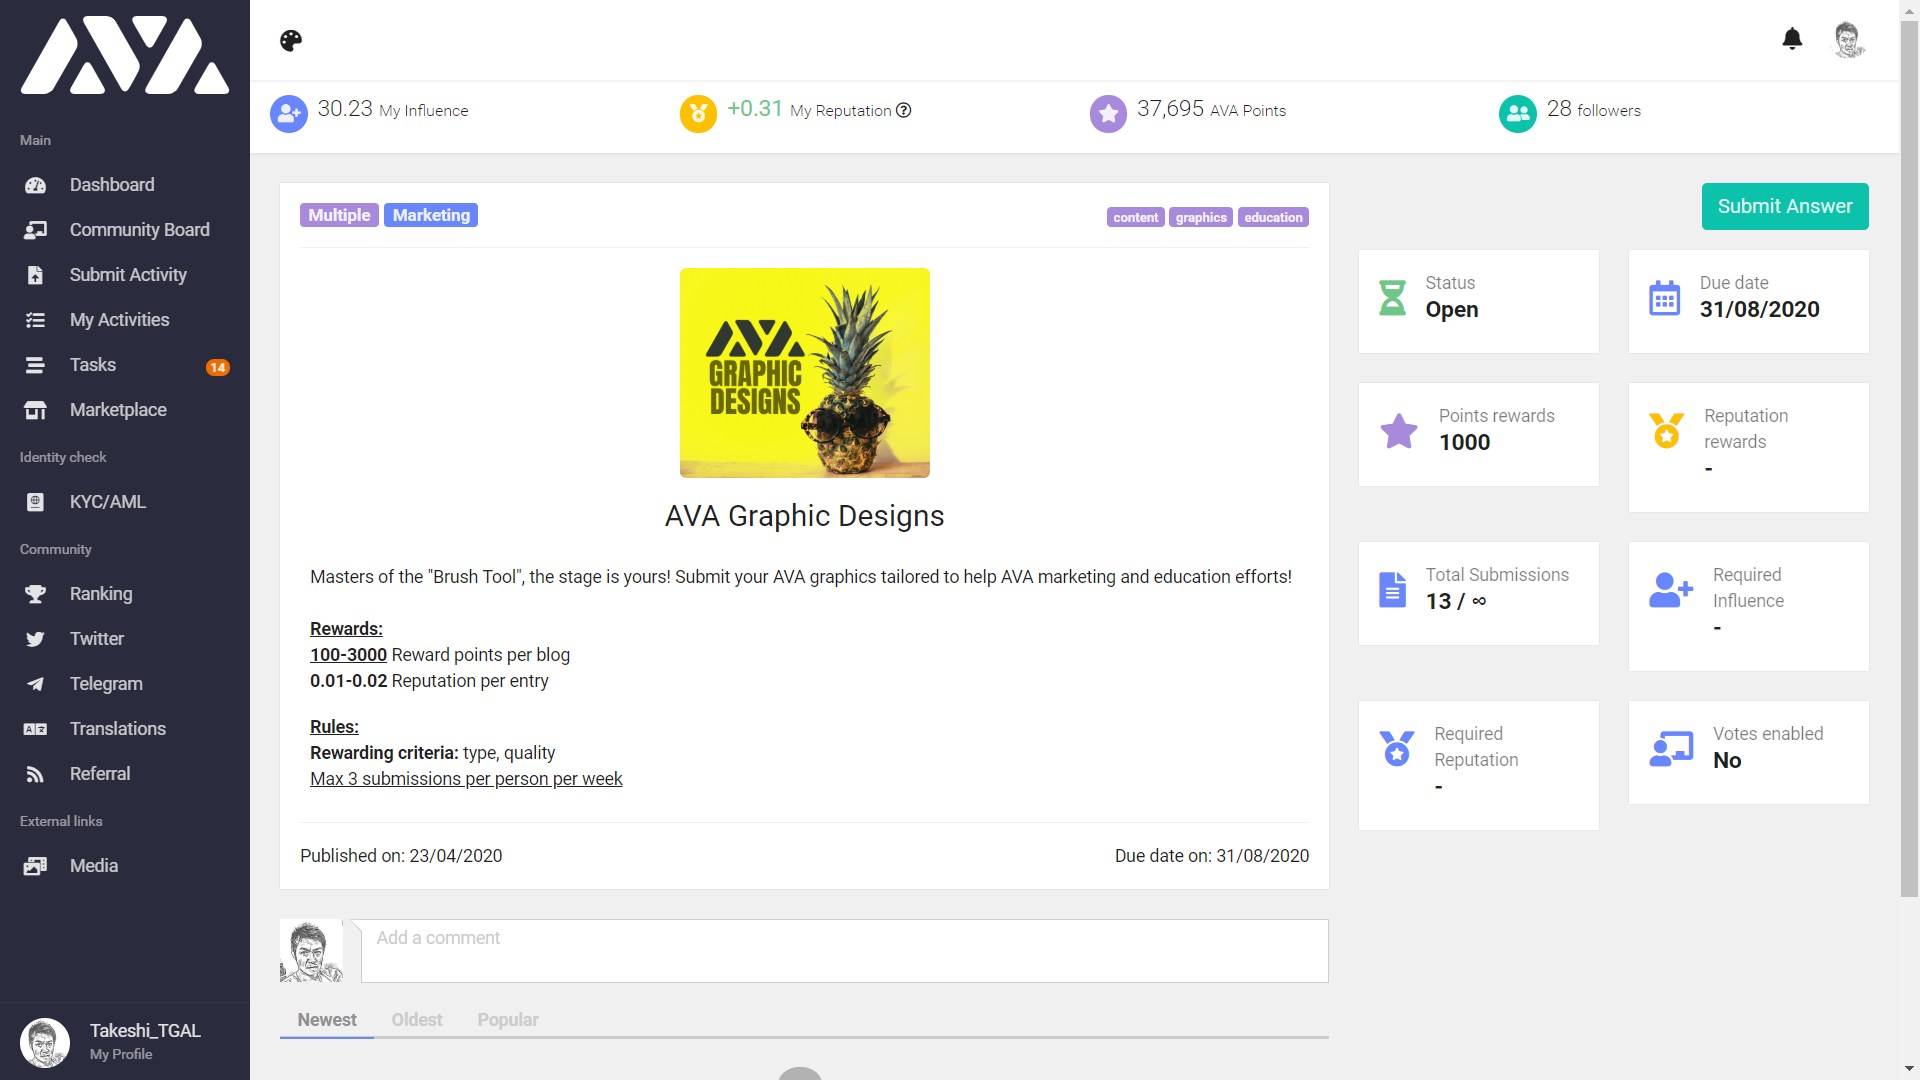The width and height of the screenshot is (1920, 1080).
Task: Click the Due date calendar icon
Action: click(1664, 297)
